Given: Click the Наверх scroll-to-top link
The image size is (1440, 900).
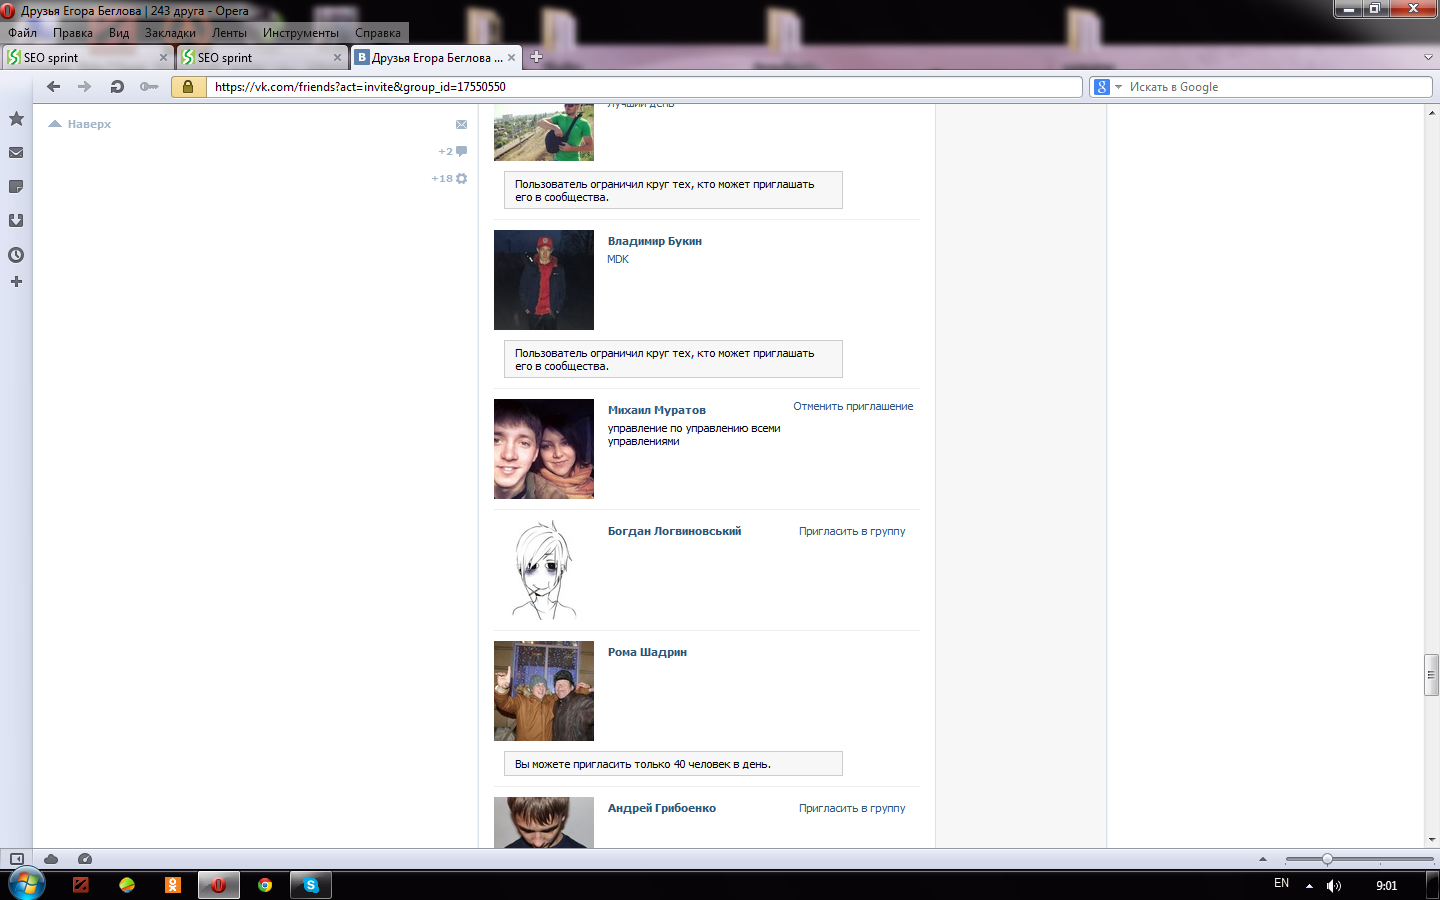Looking at the screenshot, I should click(80, 124).
